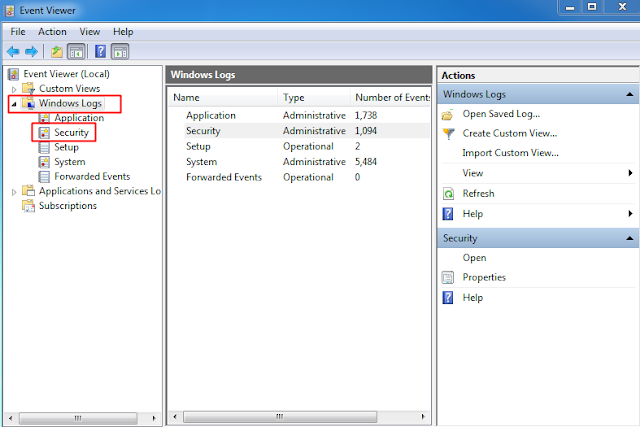Select Windows Logs in the tree
This screenshot has width=640, height=427.
(x=70, y=103)
